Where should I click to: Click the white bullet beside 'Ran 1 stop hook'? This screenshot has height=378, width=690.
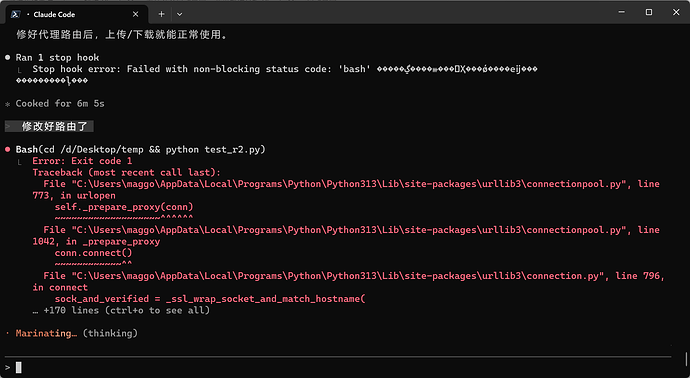click(7, 57)
